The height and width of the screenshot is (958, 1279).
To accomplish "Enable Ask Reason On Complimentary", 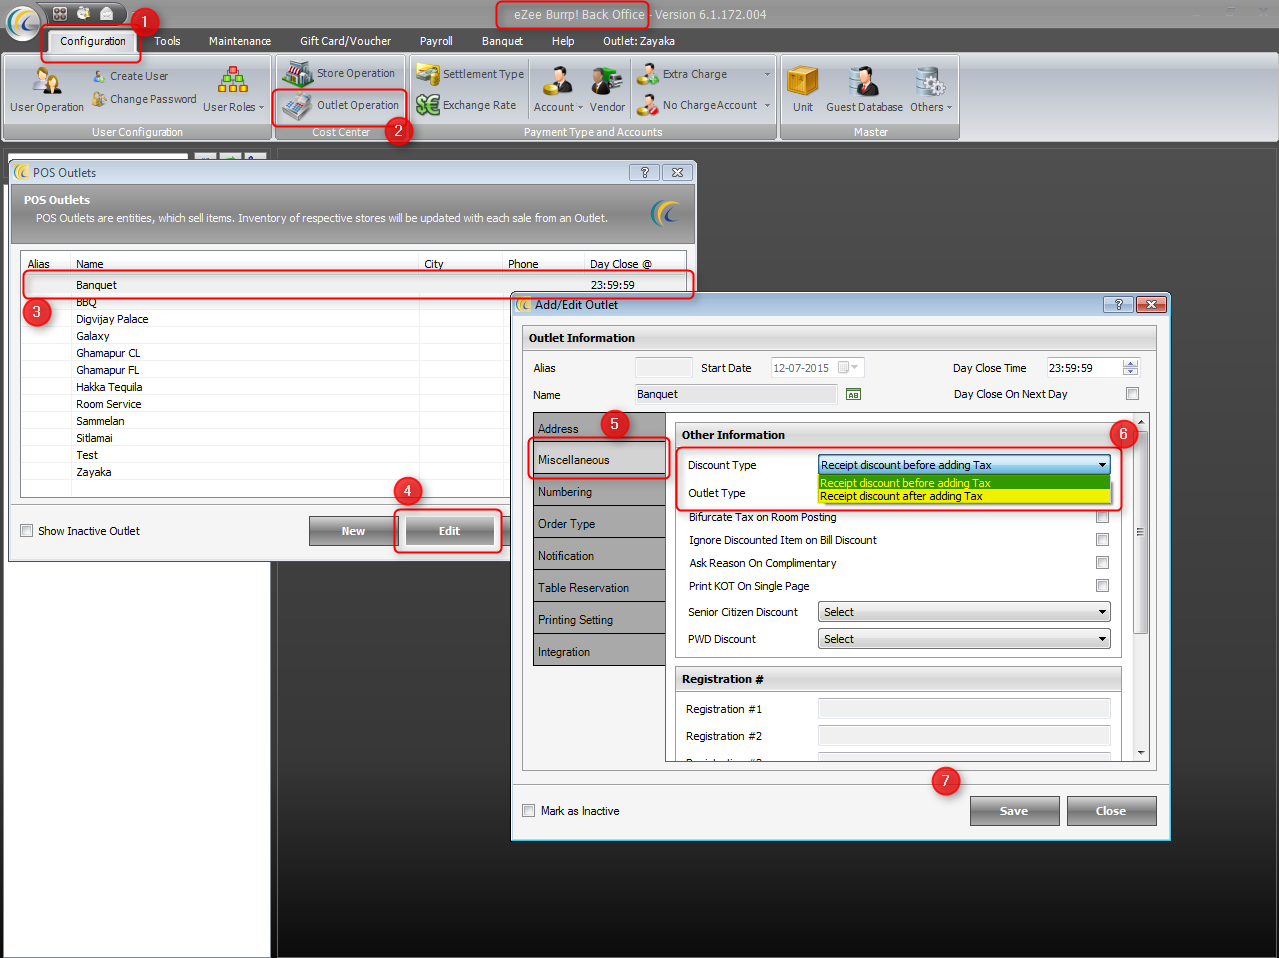I will (x=1102, y=563).
